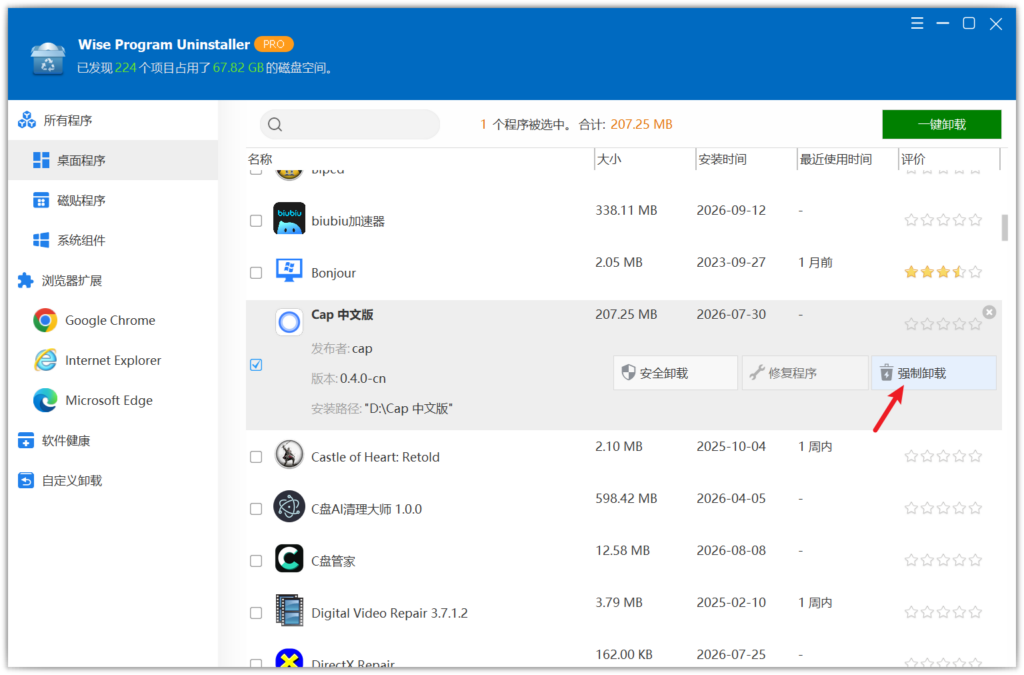Tick the C盘管家 checkbox
This screenshot has height=675, width=1024.
pos(256,561)
